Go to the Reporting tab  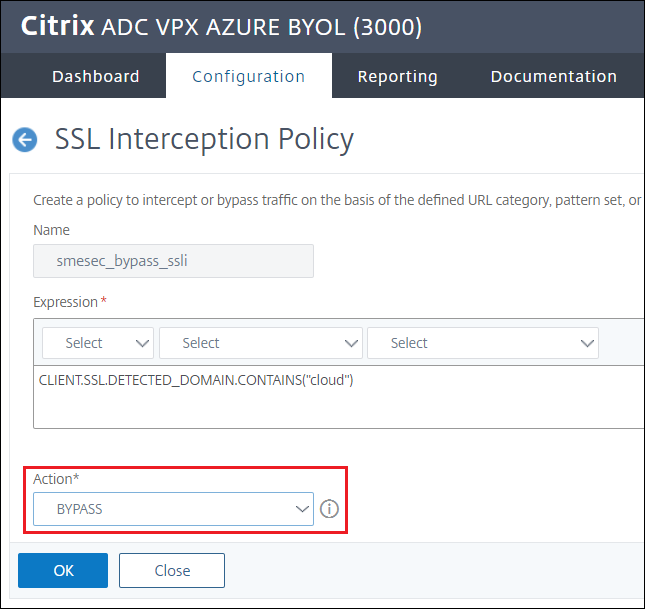pyautogui.click(x=397, y=76)
